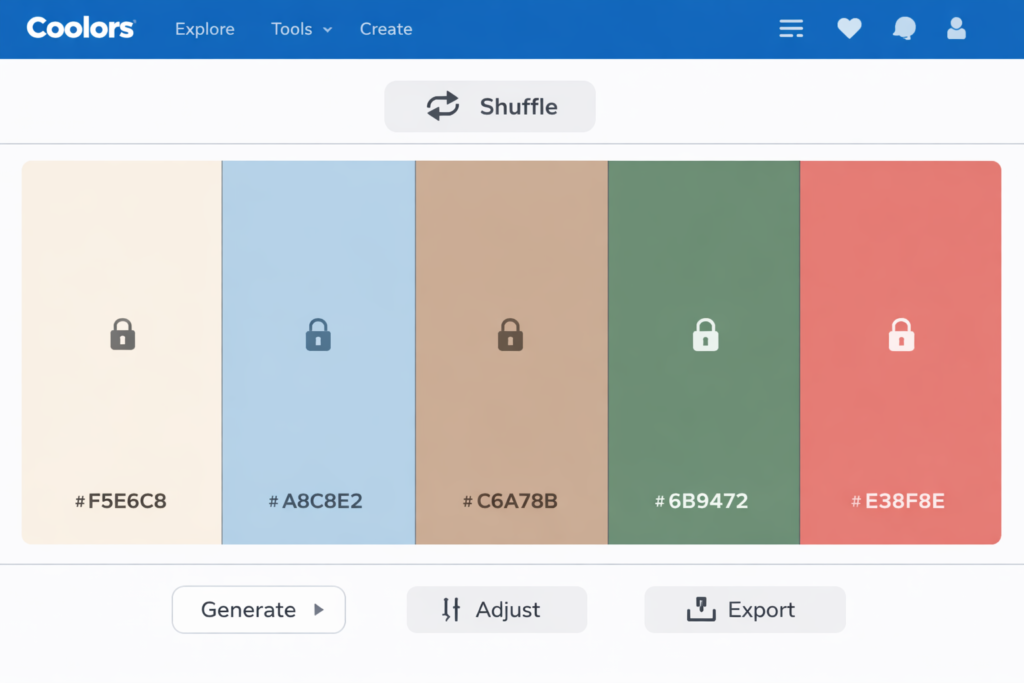Click the Coolors logo
The width and height of the screenshot is (1024, 683).
click(x=80, y=28)
